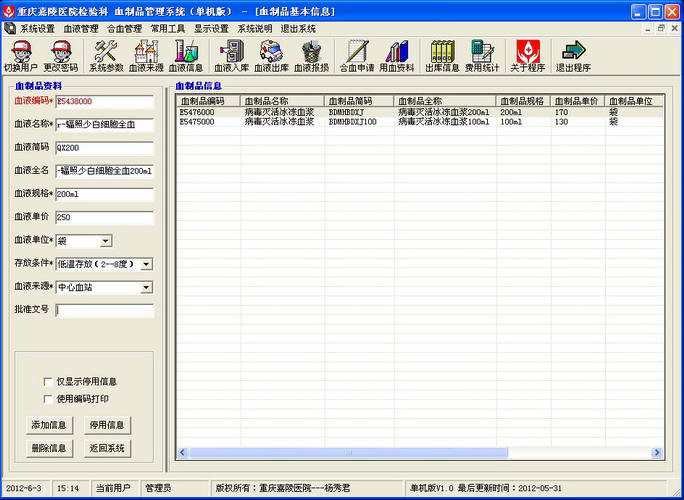Click 退出程序 exit program icon

[573, 56]
